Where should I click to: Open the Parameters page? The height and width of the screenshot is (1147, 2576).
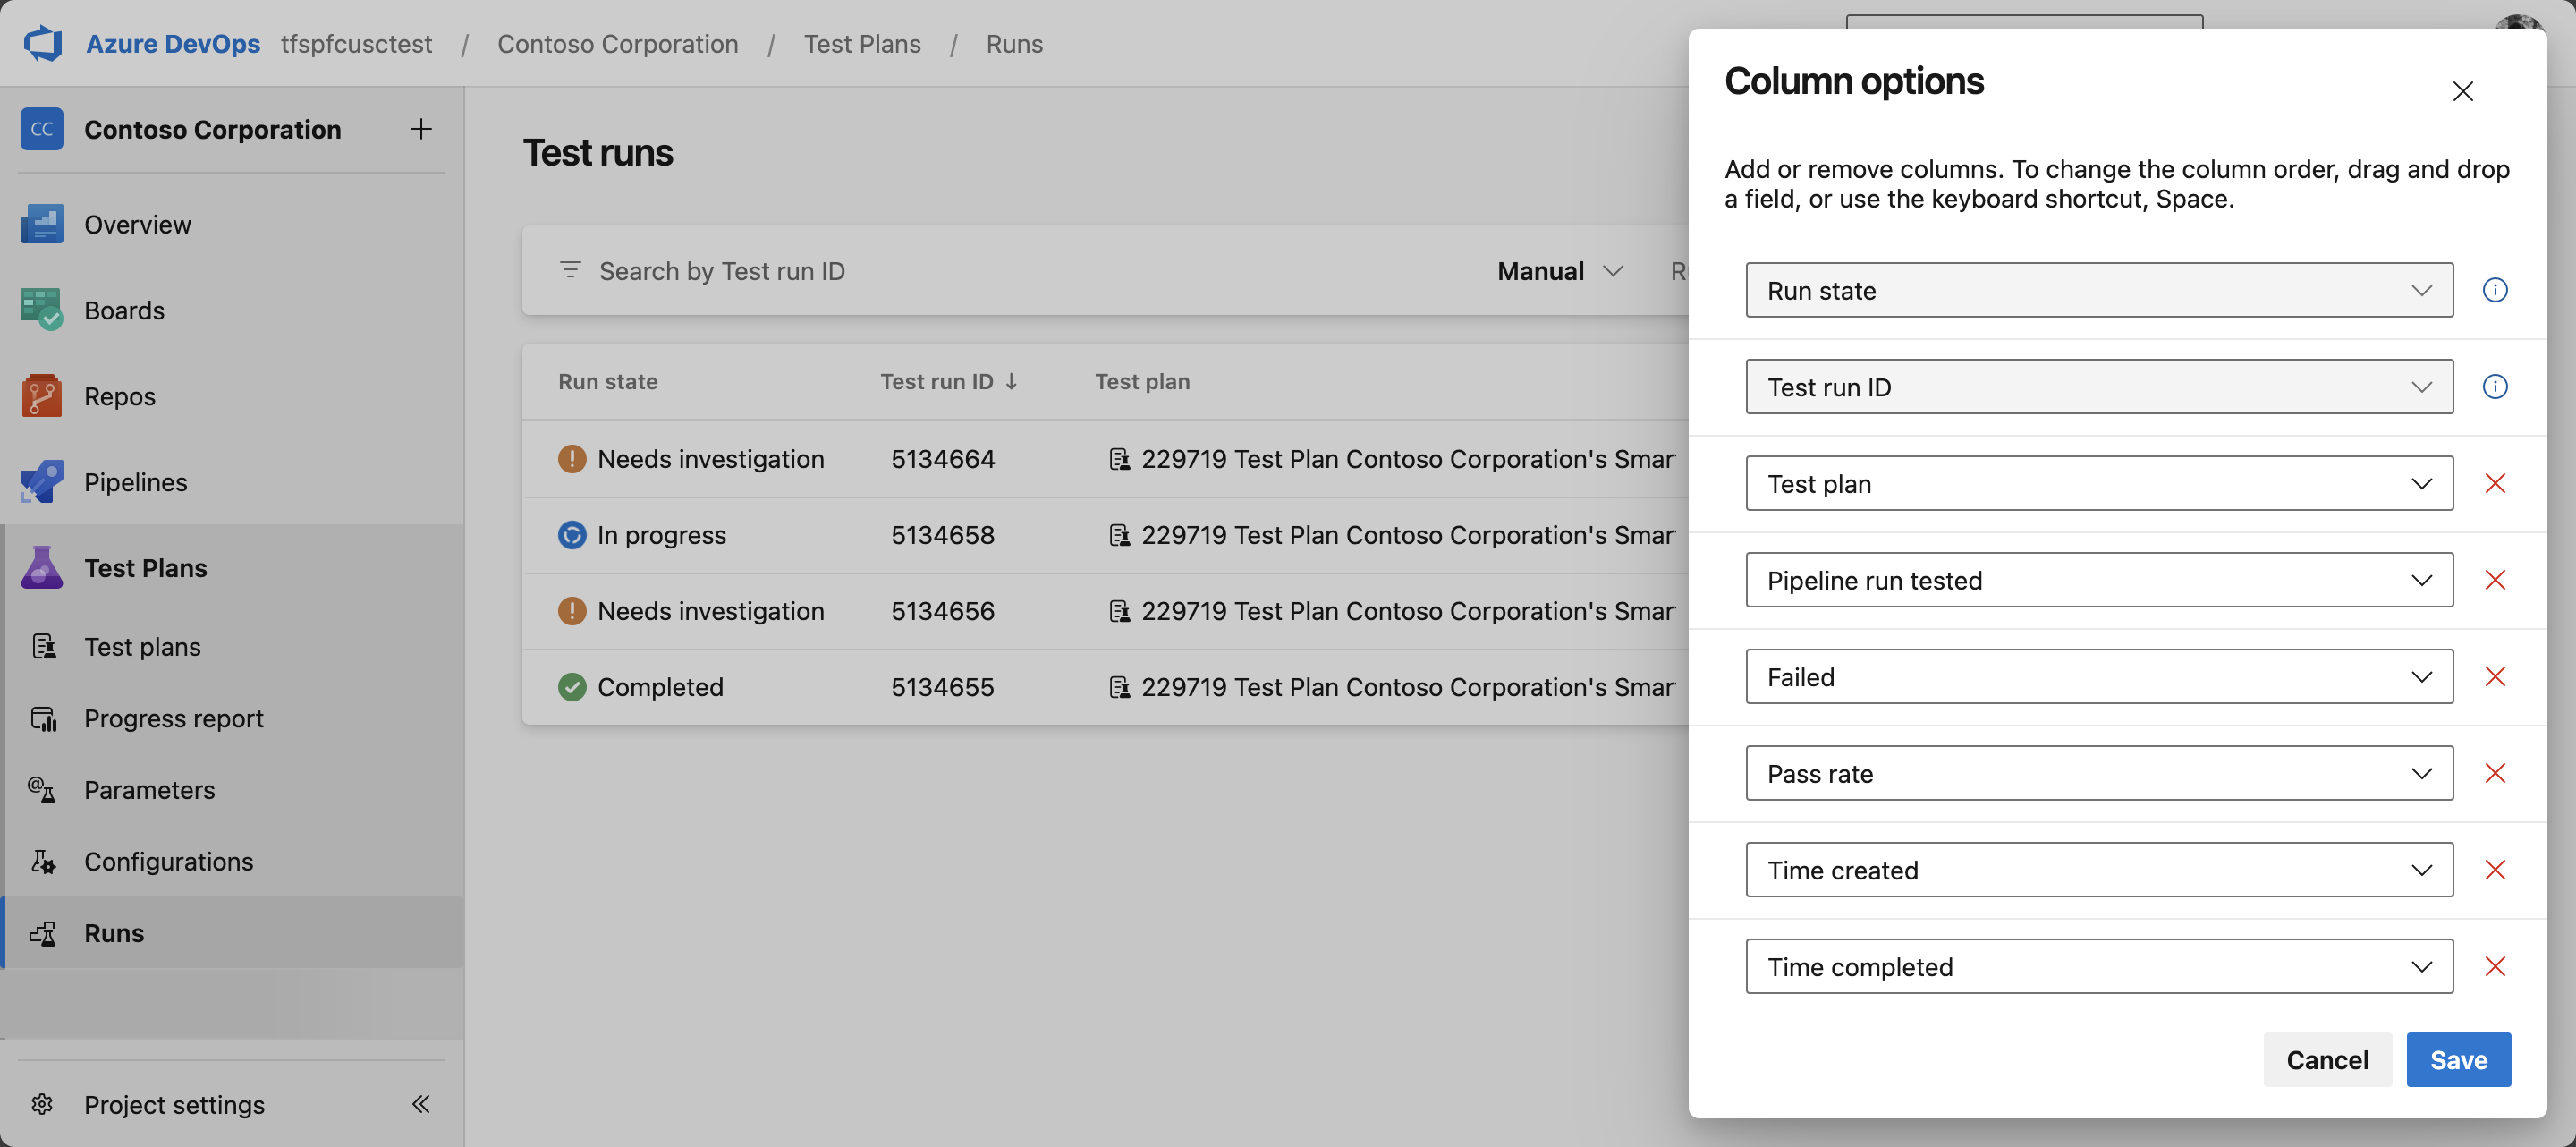[150, 790]
